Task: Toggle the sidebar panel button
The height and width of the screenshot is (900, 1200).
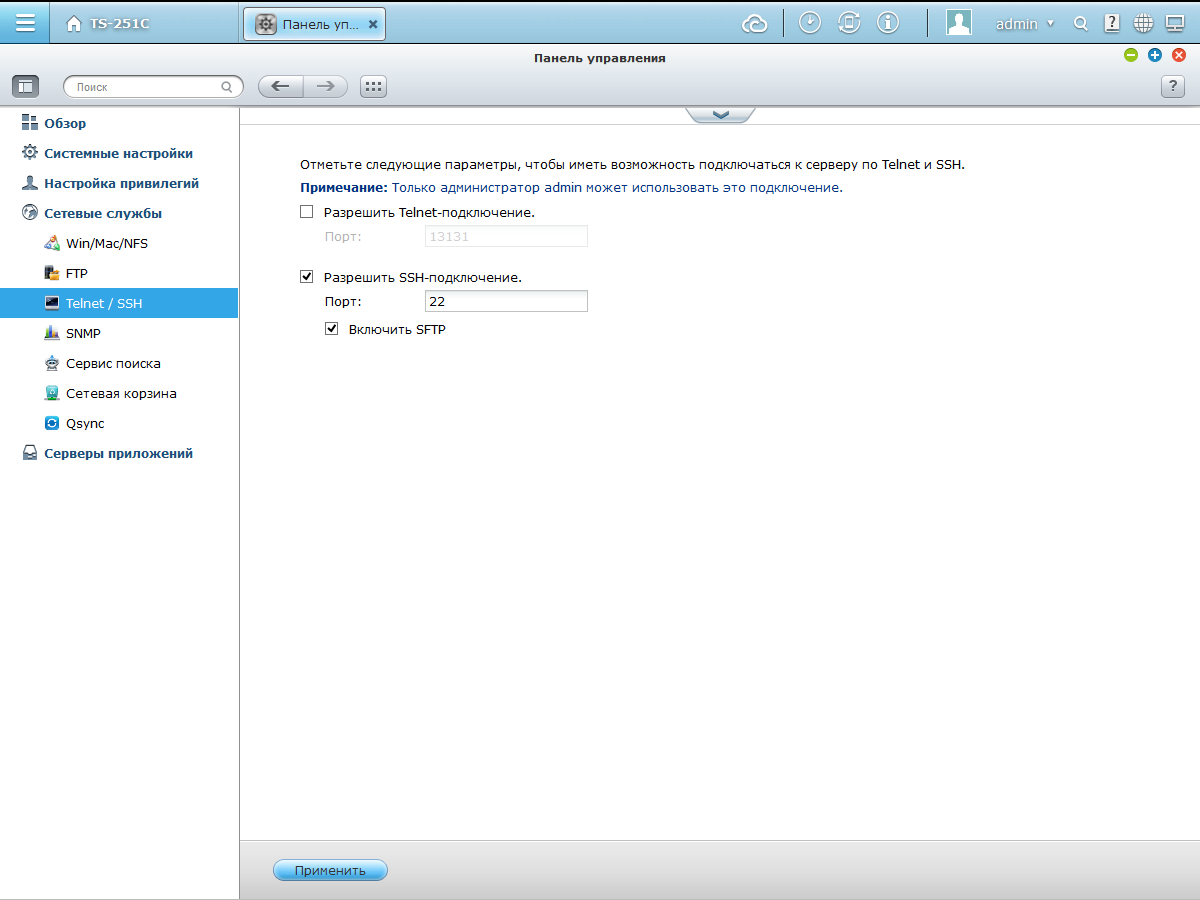Action: pos(25,87)
